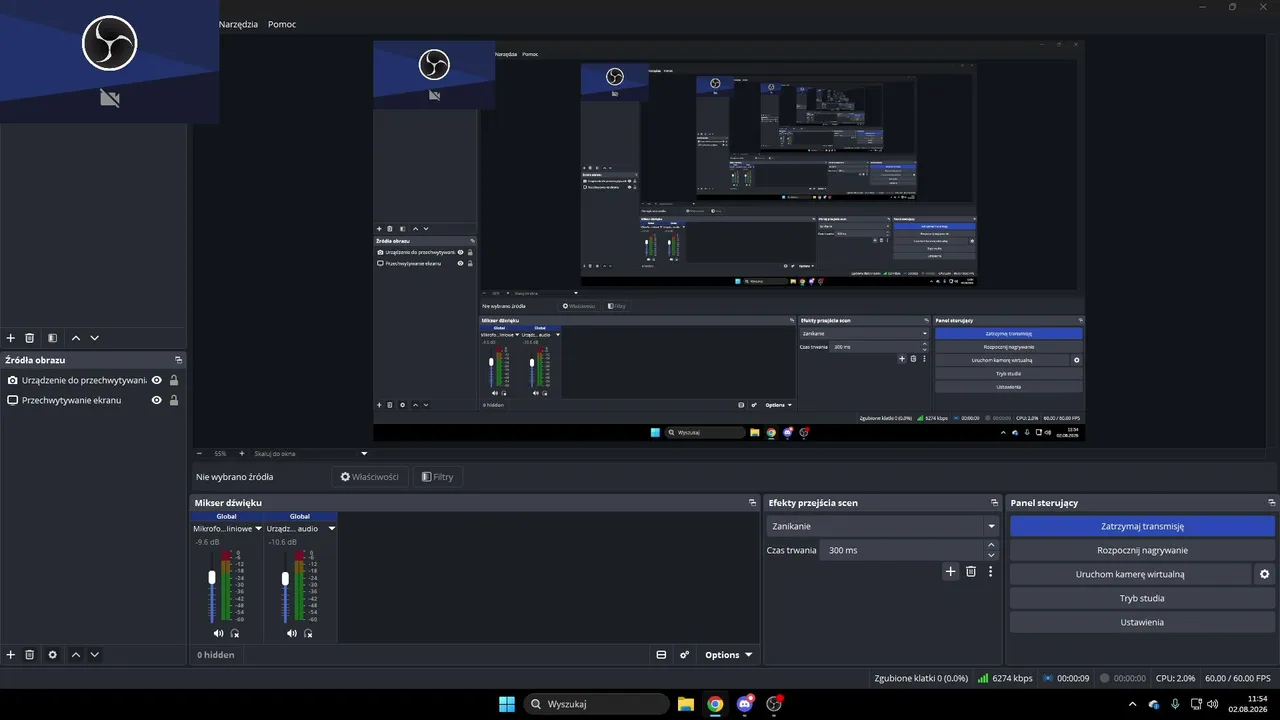Open transition properties three-dot menu

pyautogui.click(x=991, y=571)
